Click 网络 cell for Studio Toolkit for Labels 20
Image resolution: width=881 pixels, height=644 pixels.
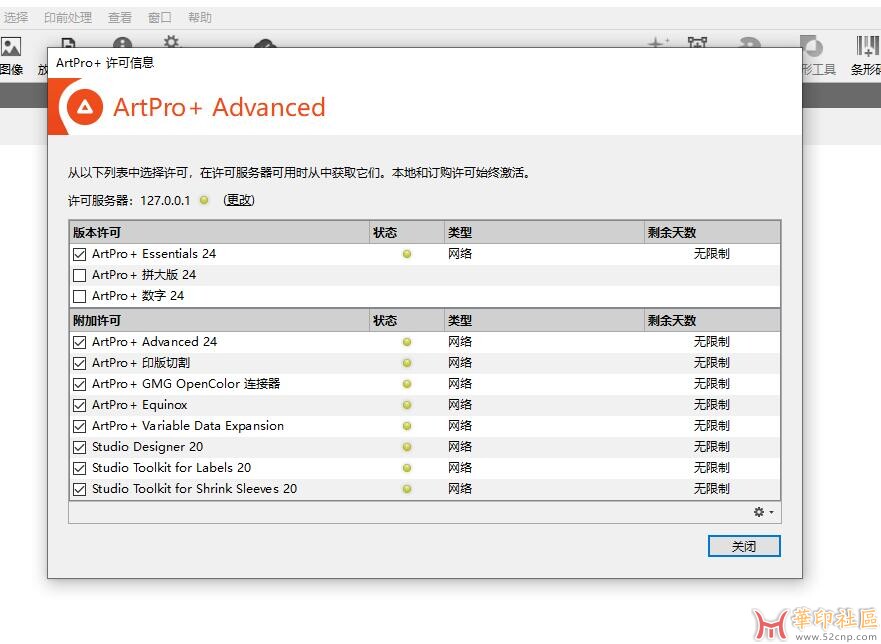(x=460, y=468)
